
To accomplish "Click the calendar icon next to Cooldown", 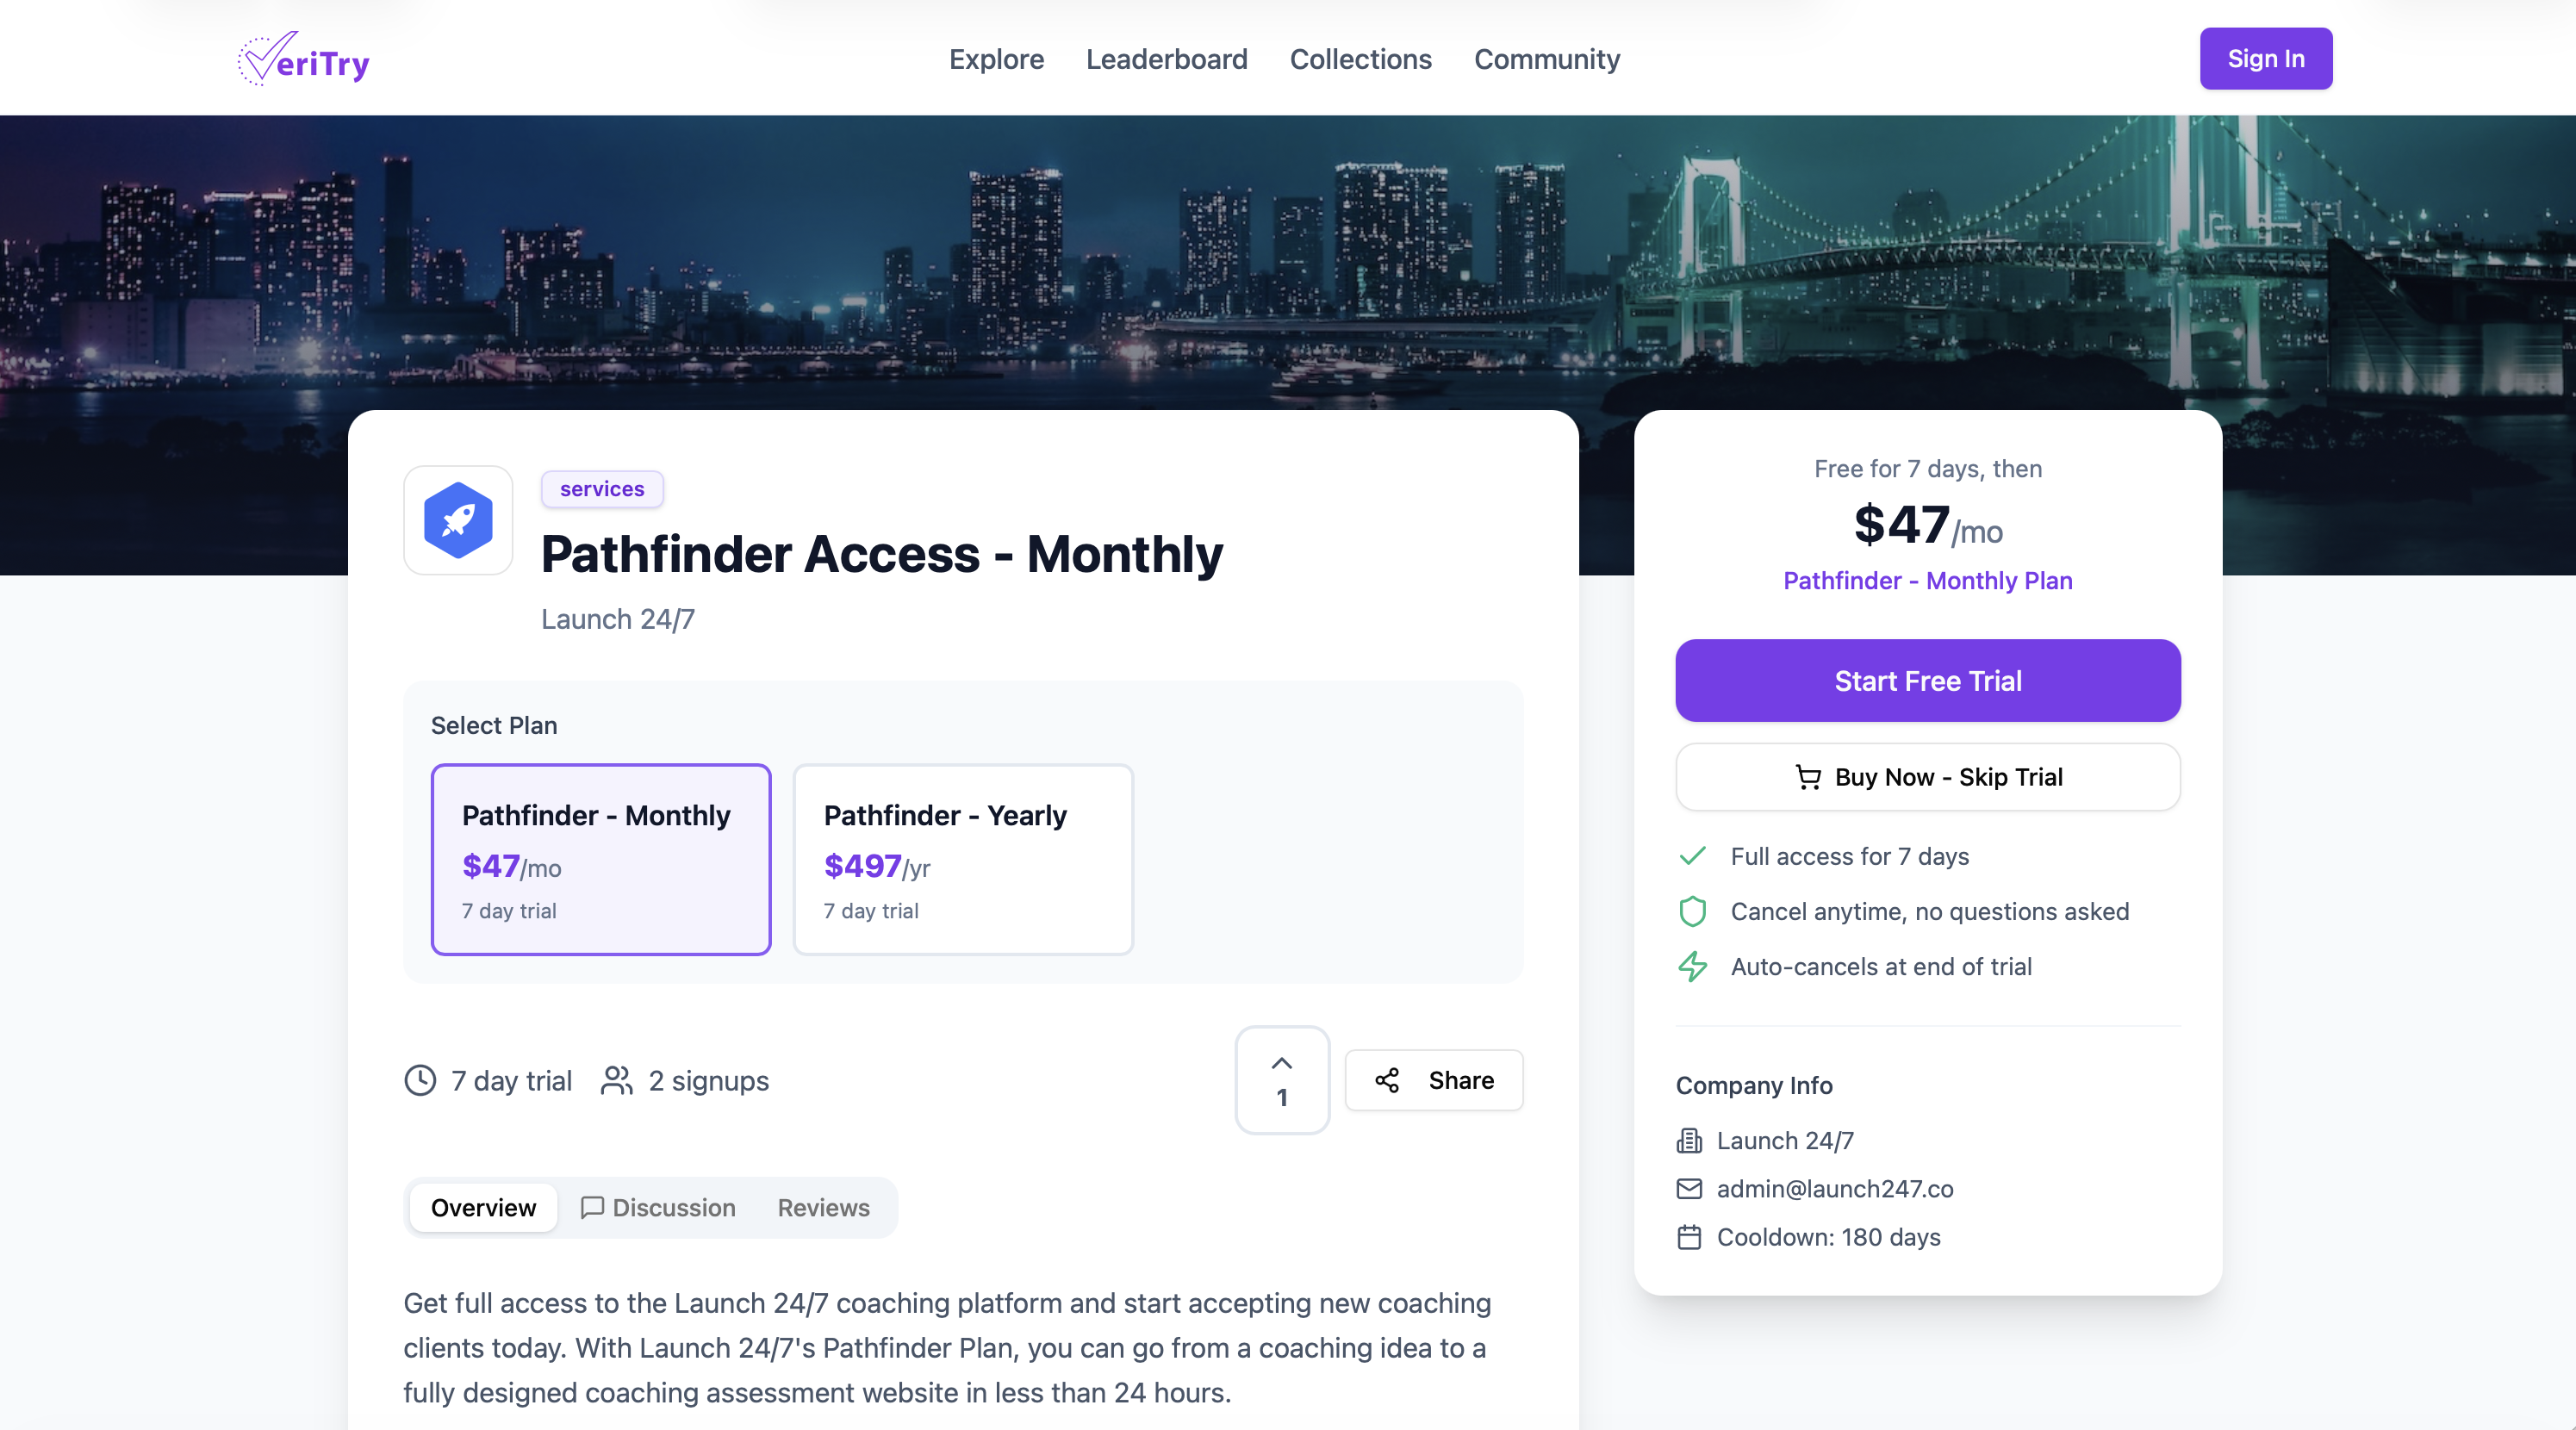I will tap(1689, 1237).
